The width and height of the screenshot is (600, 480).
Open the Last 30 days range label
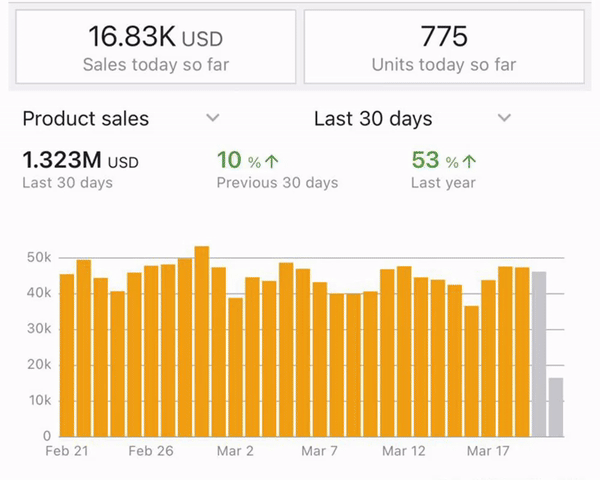[373, 119]
